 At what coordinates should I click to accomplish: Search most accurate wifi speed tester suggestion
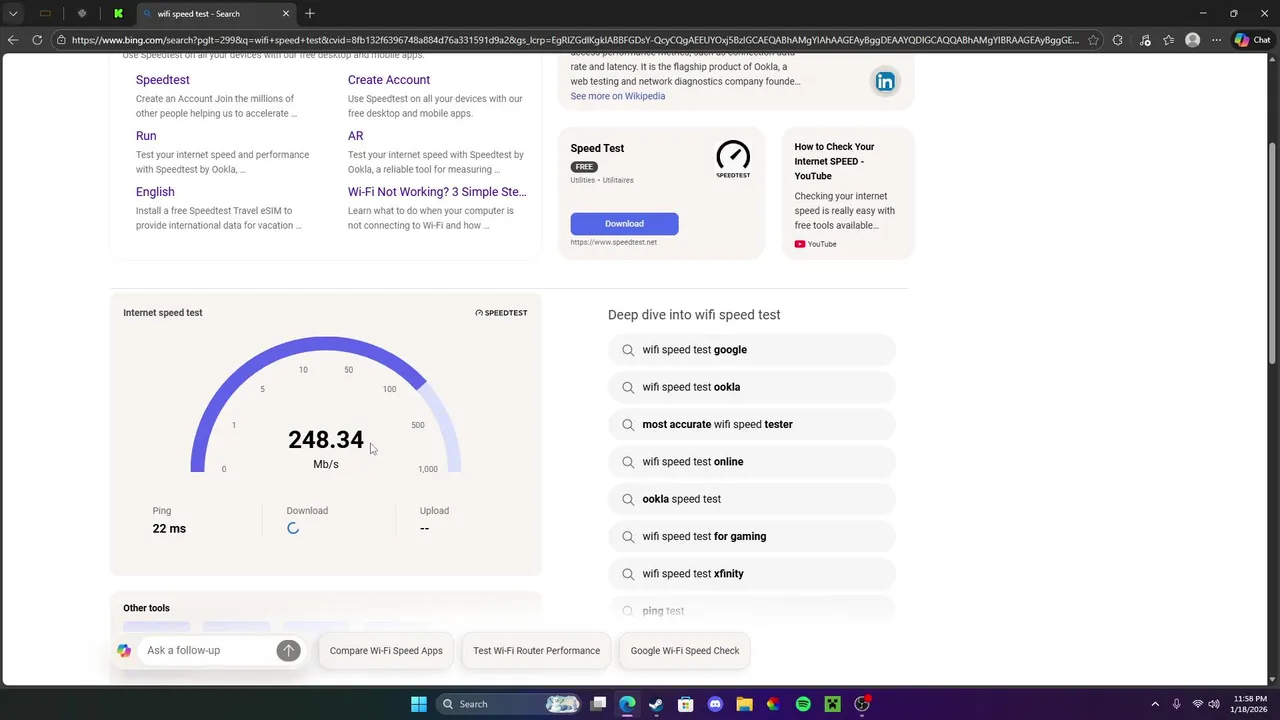tap(751, 424)
